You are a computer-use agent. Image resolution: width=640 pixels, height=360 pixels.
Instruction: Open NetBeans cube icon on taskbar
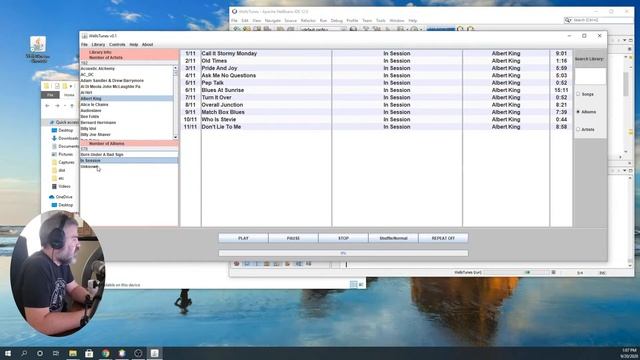pos(122,353)
